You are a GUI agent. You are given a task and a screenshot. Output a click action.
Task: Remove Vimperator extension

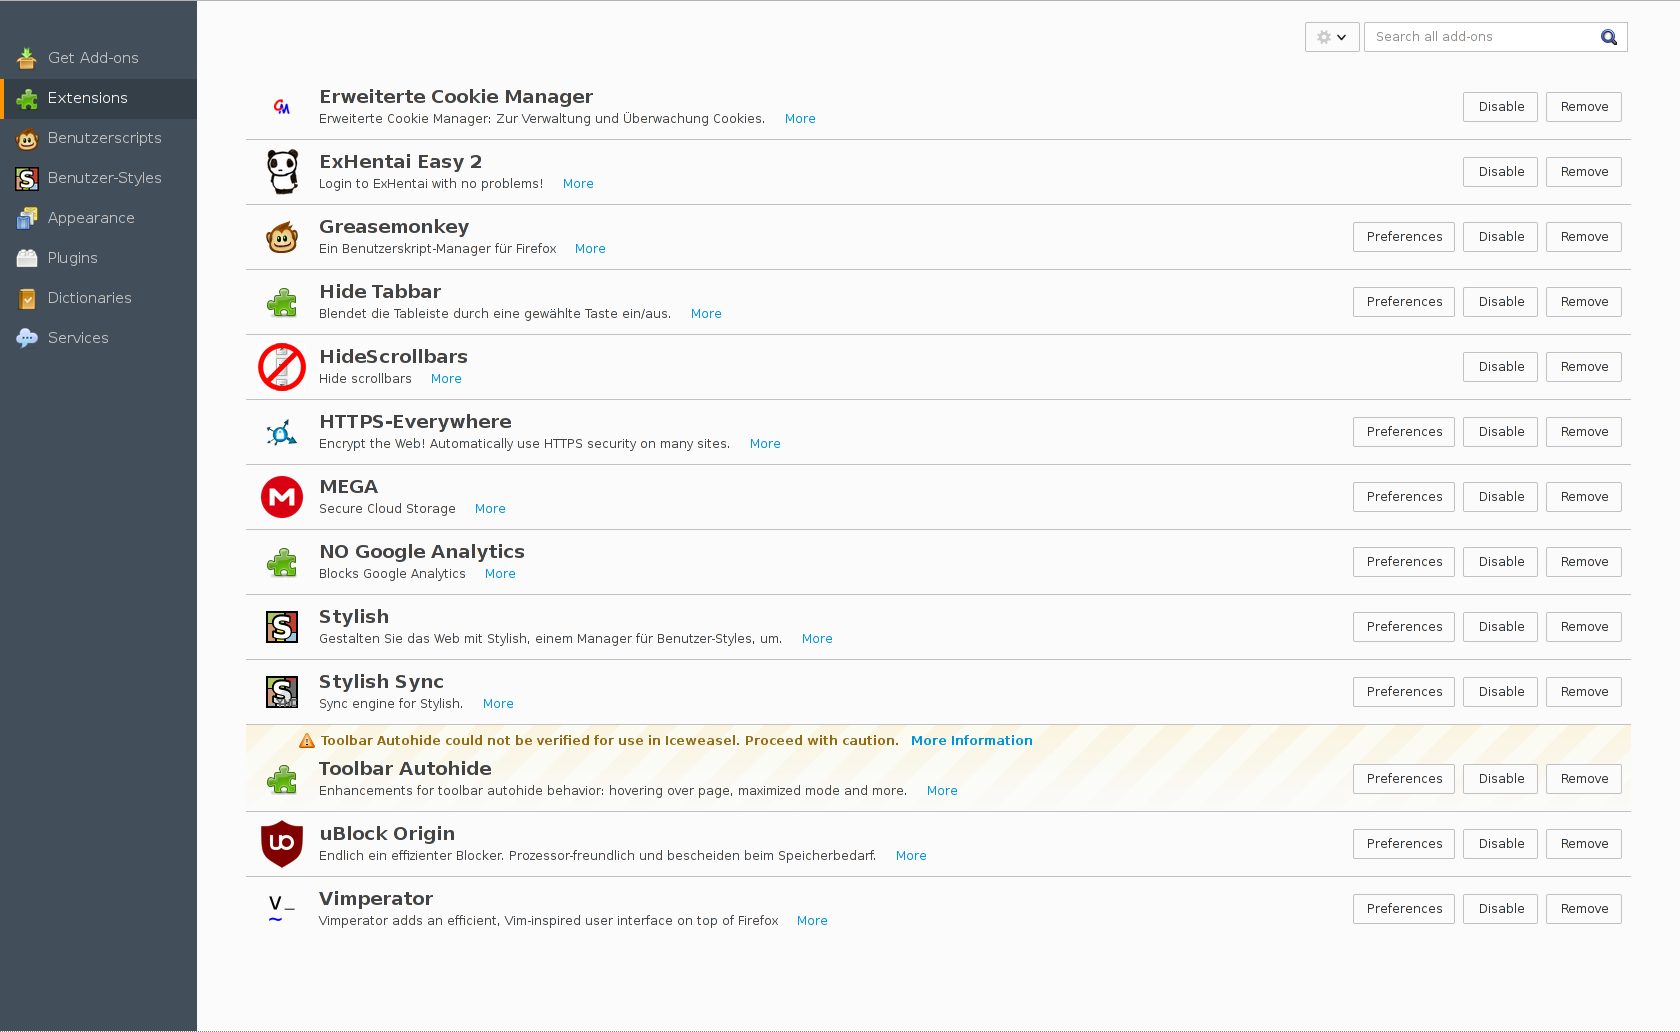(1584, 909)
